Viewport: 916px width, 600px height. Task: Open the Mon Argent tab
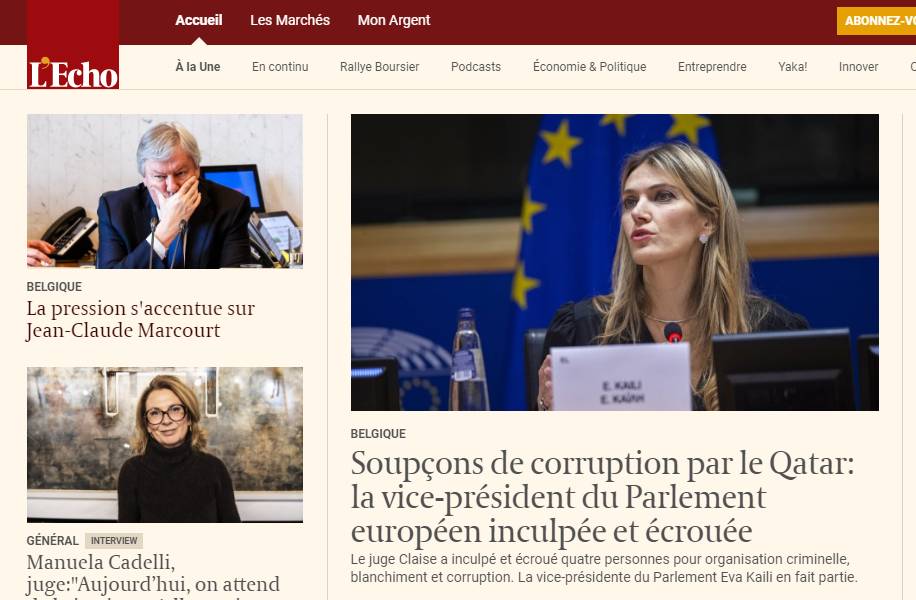pos(394,20)
